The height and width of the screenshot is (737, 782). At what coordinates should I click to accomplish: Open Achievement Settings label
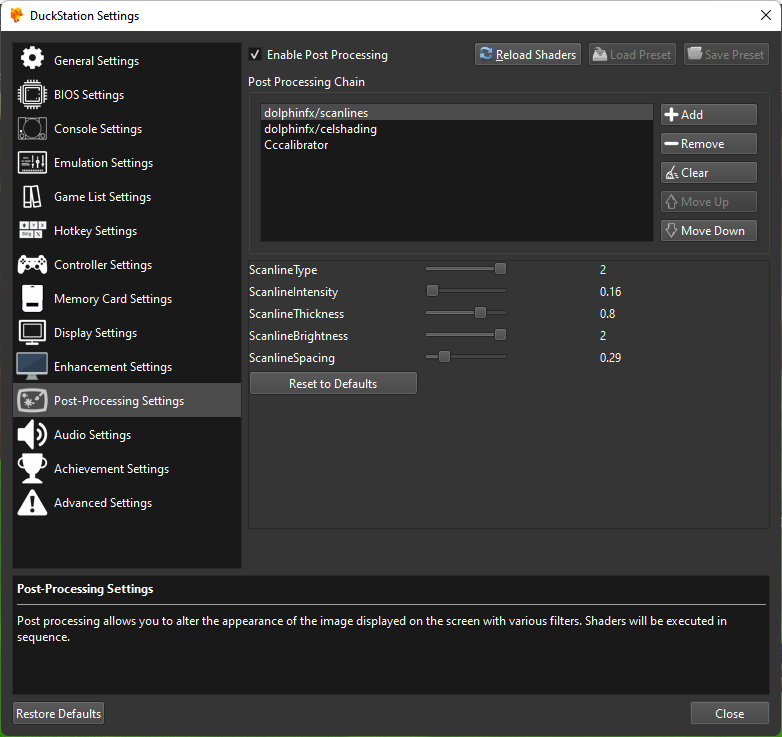click(111, 469)
